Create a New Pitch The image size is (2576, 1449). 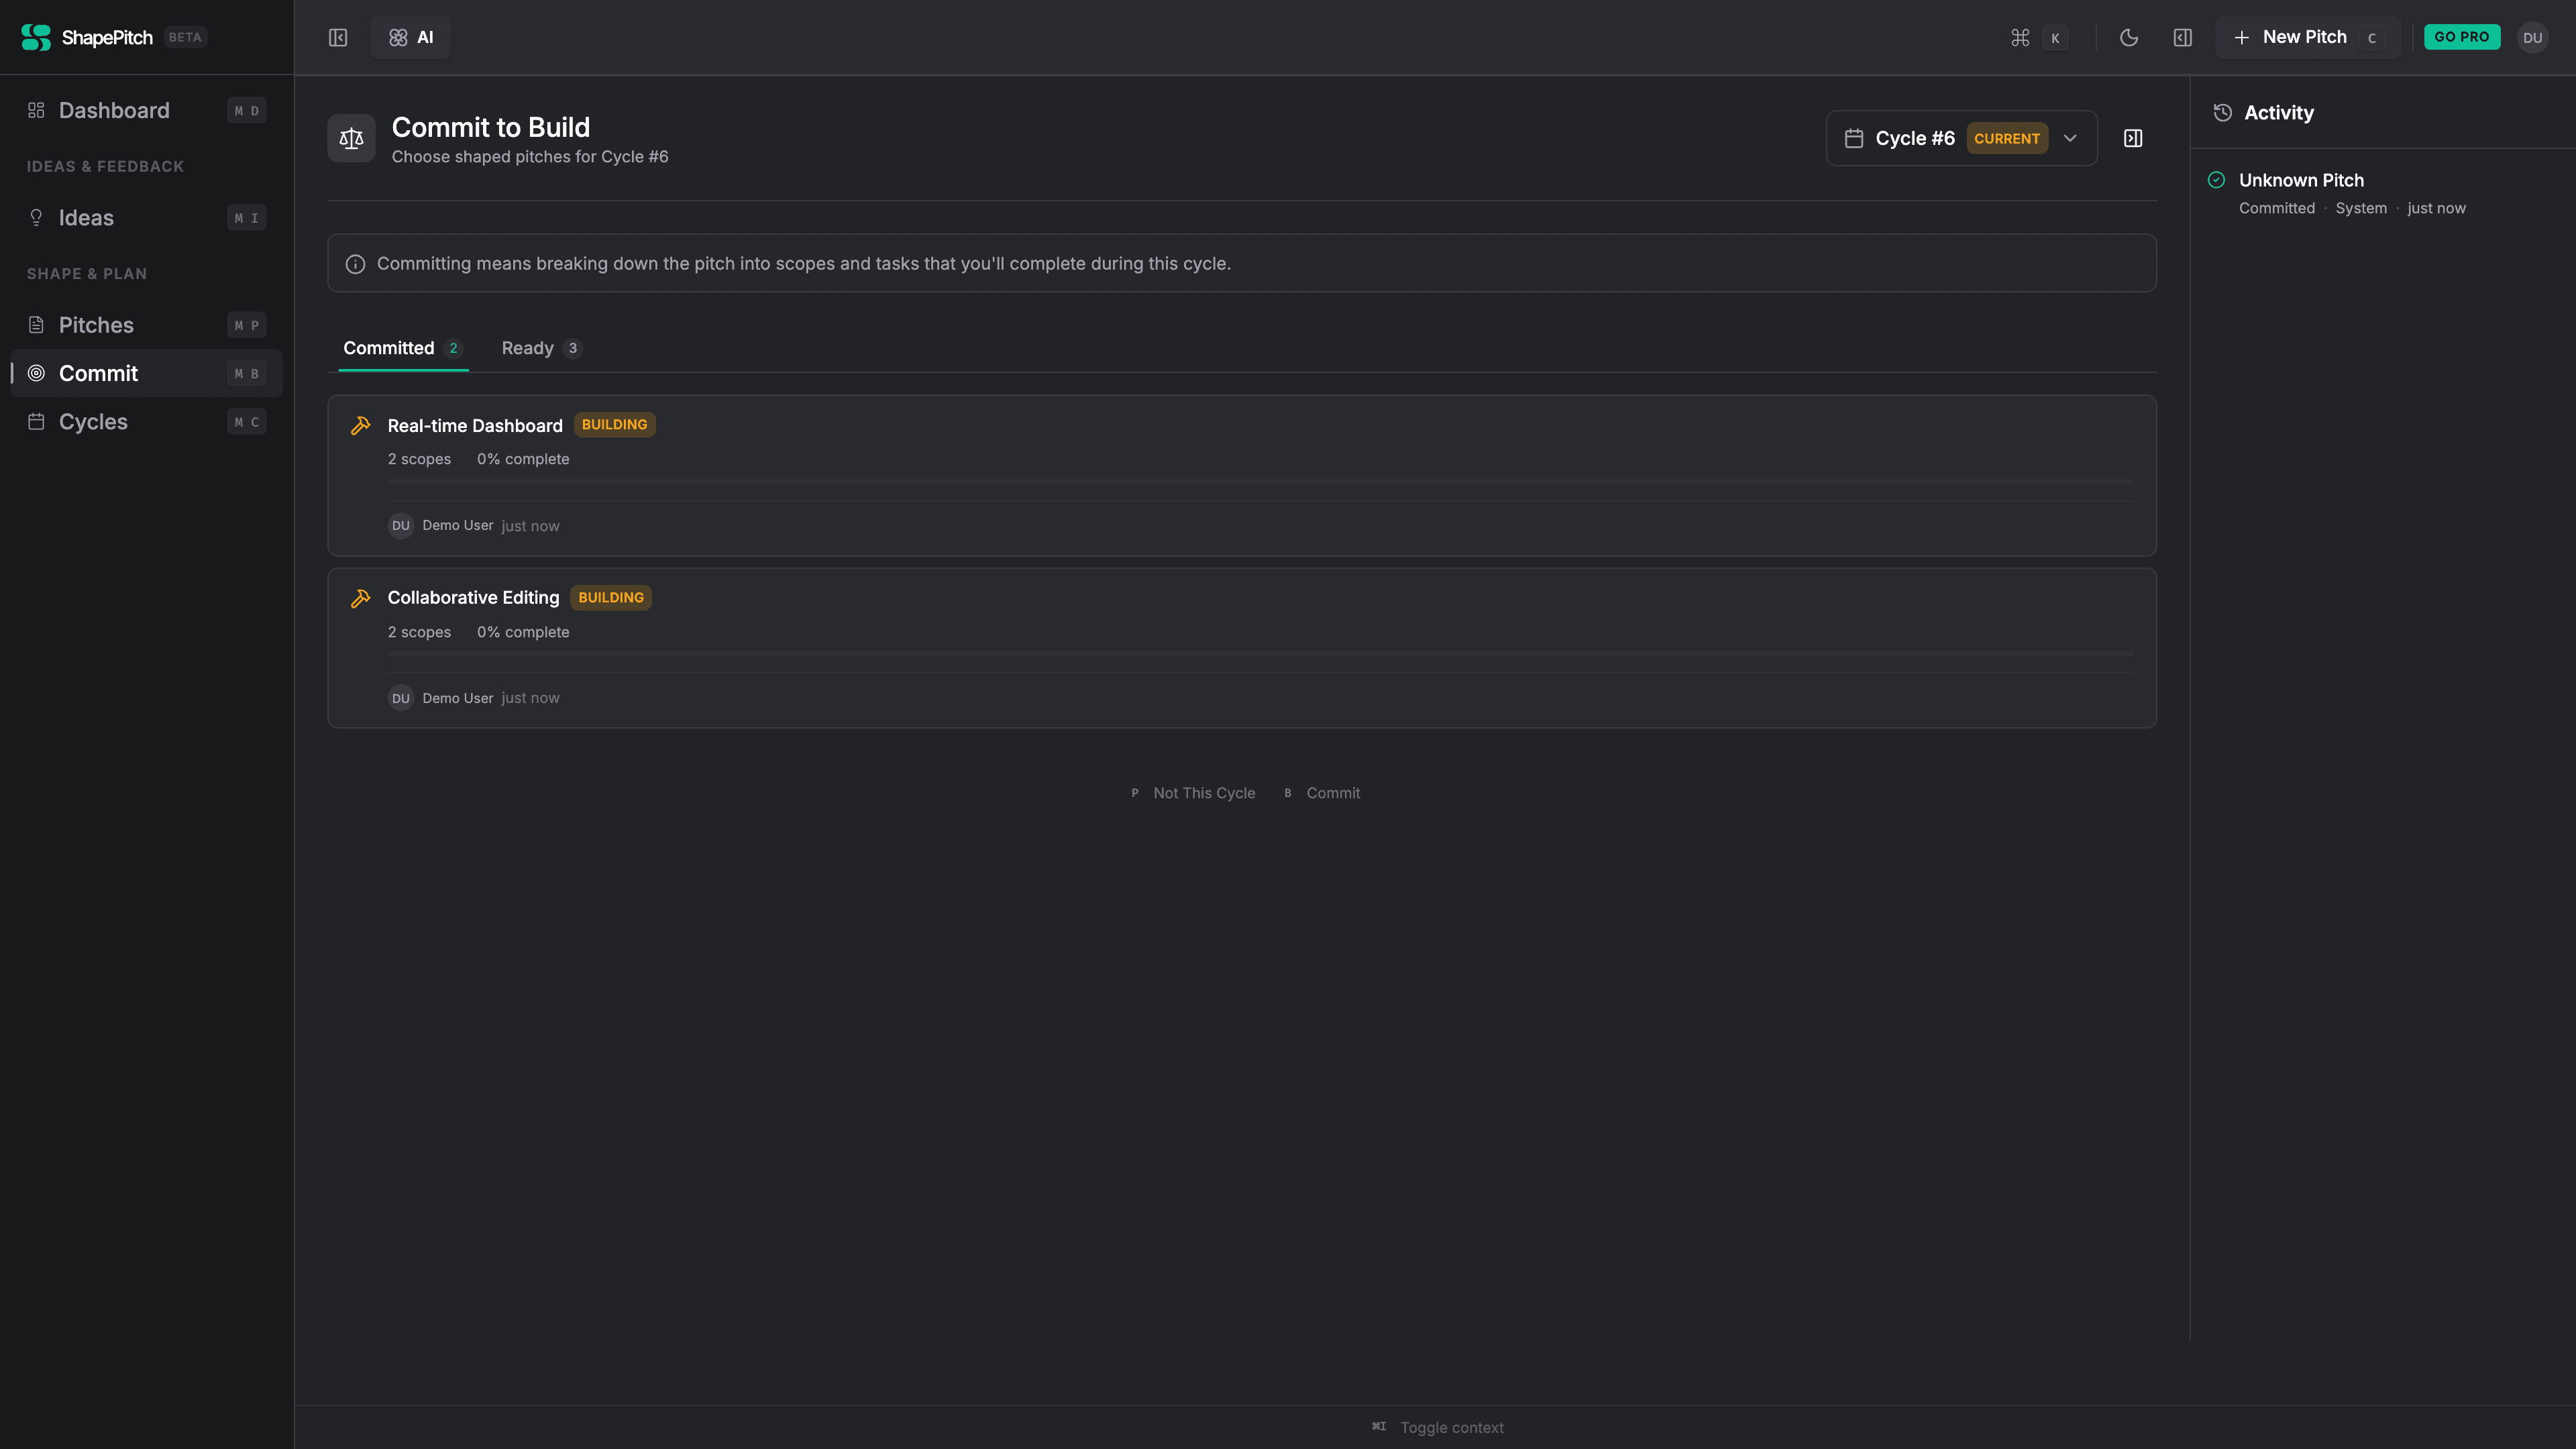(2306, 37)
